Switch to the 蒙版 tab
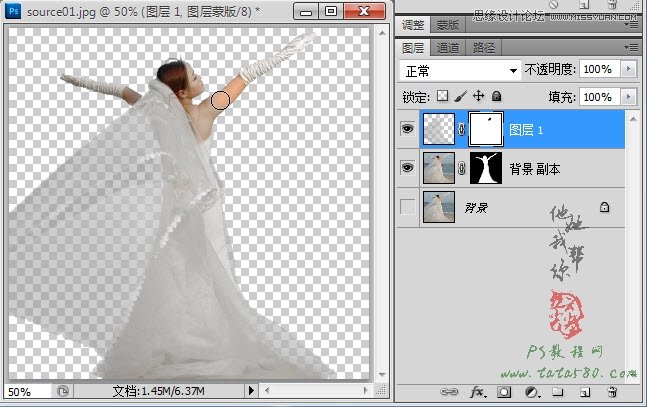 tap(448, 25)
